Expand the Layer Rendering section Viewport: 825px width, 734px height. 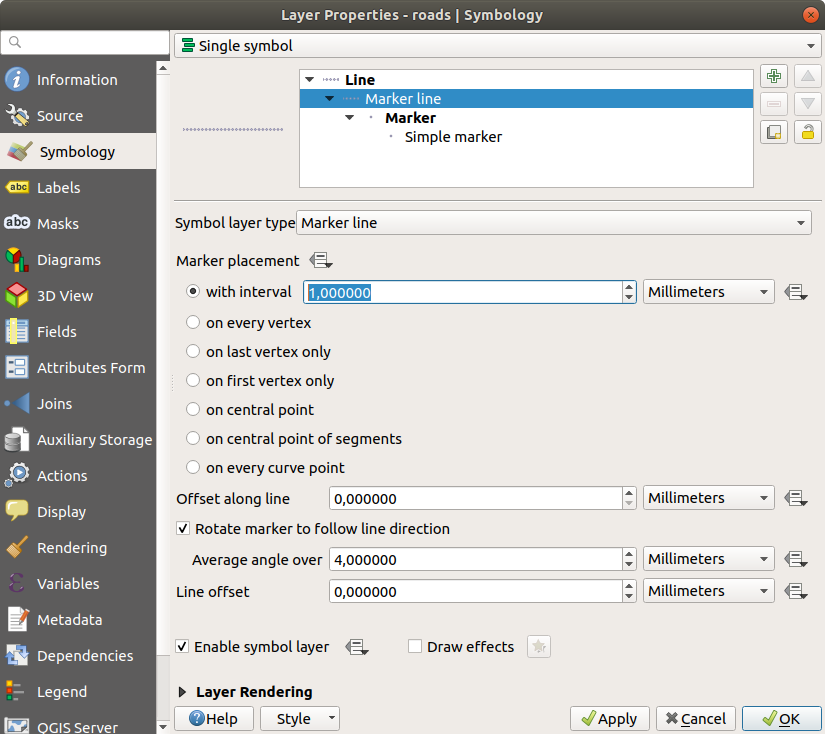coord(183,692)
